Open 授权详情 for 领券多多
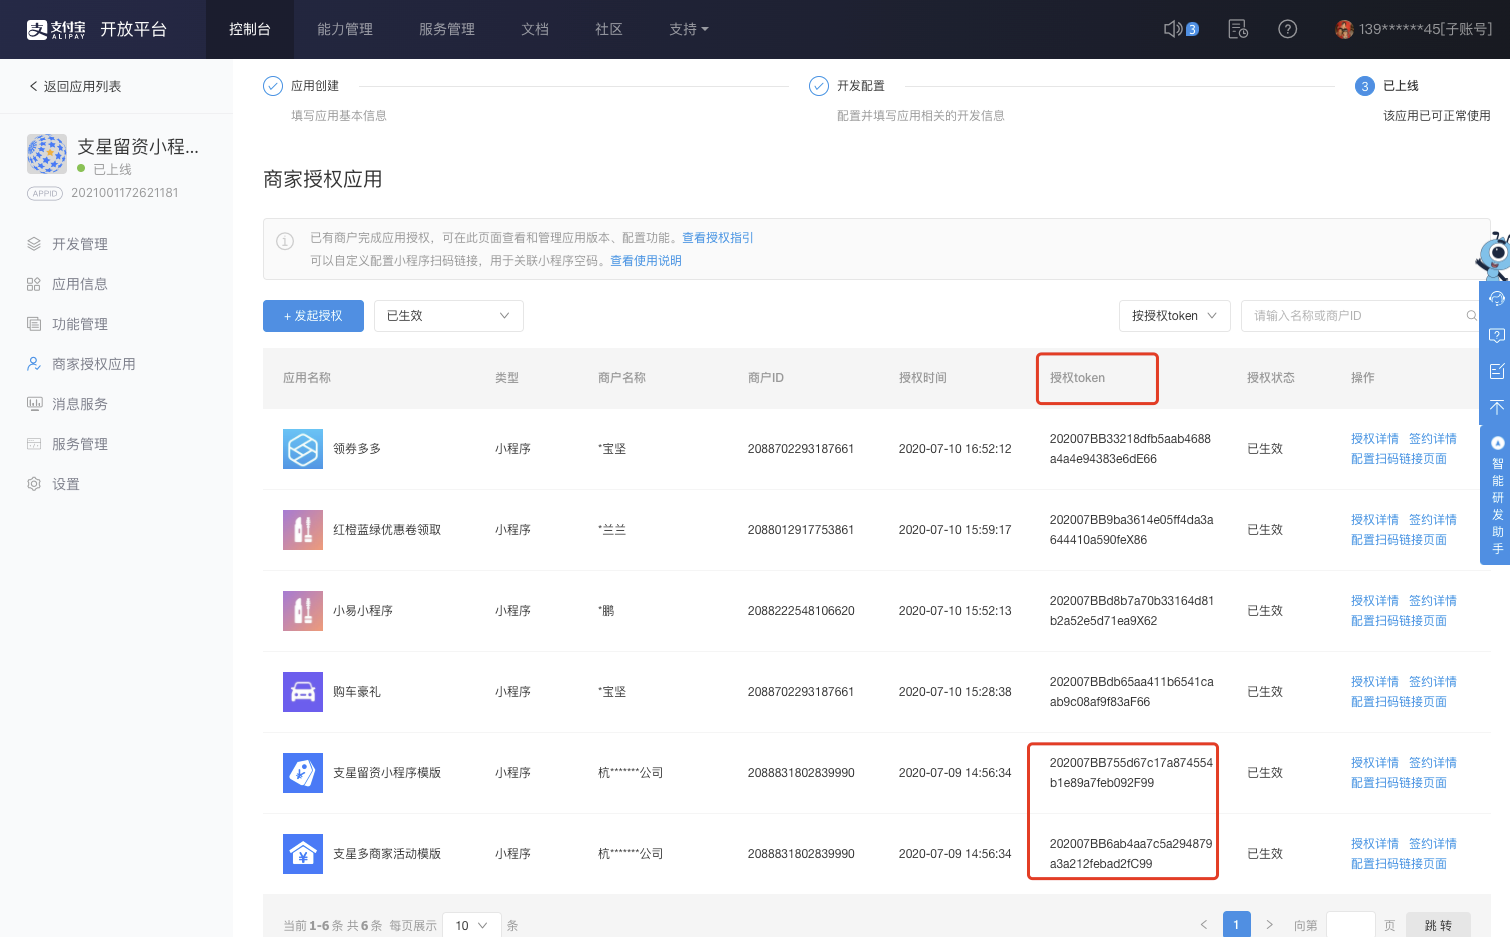This screenshot has width=1510, height=937. tap(1375, 439)
